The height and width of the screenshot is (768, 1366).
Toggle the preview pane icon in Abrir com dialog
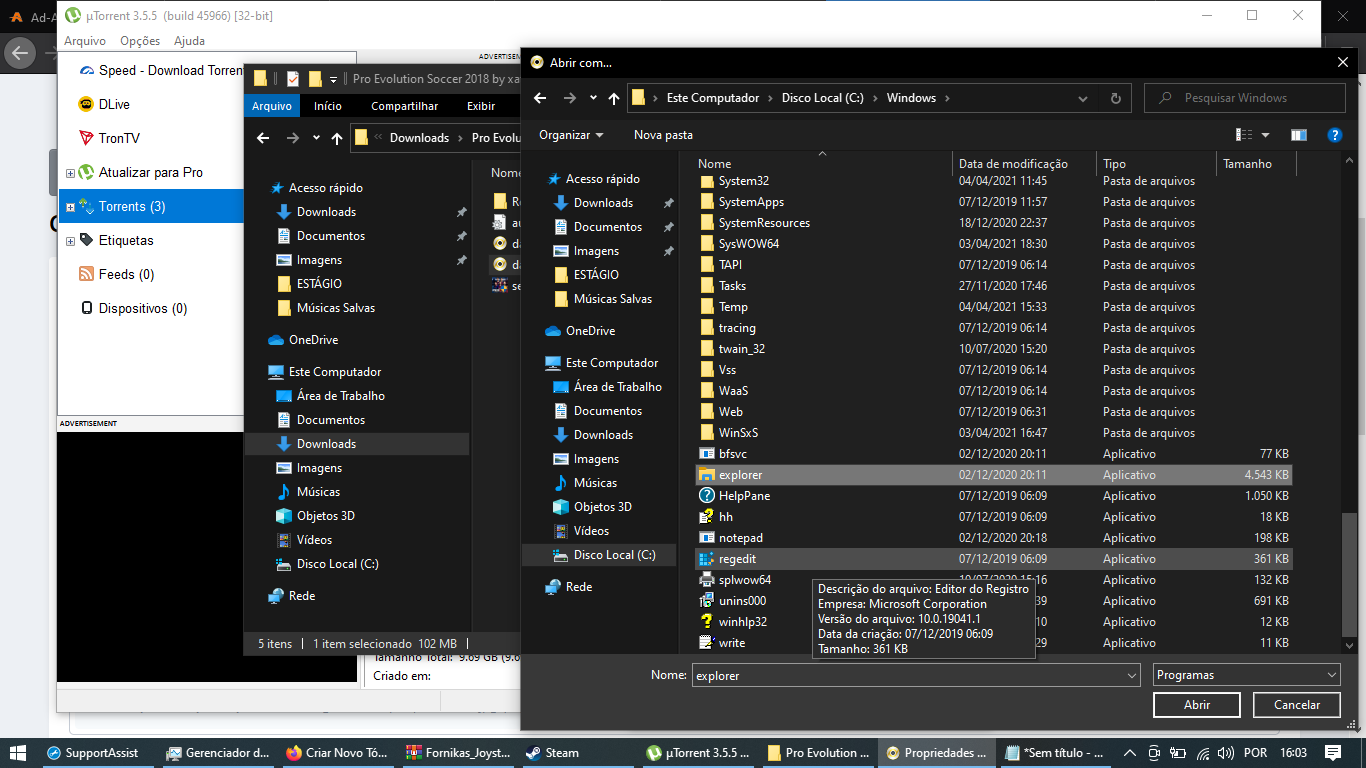point(1299,135)
